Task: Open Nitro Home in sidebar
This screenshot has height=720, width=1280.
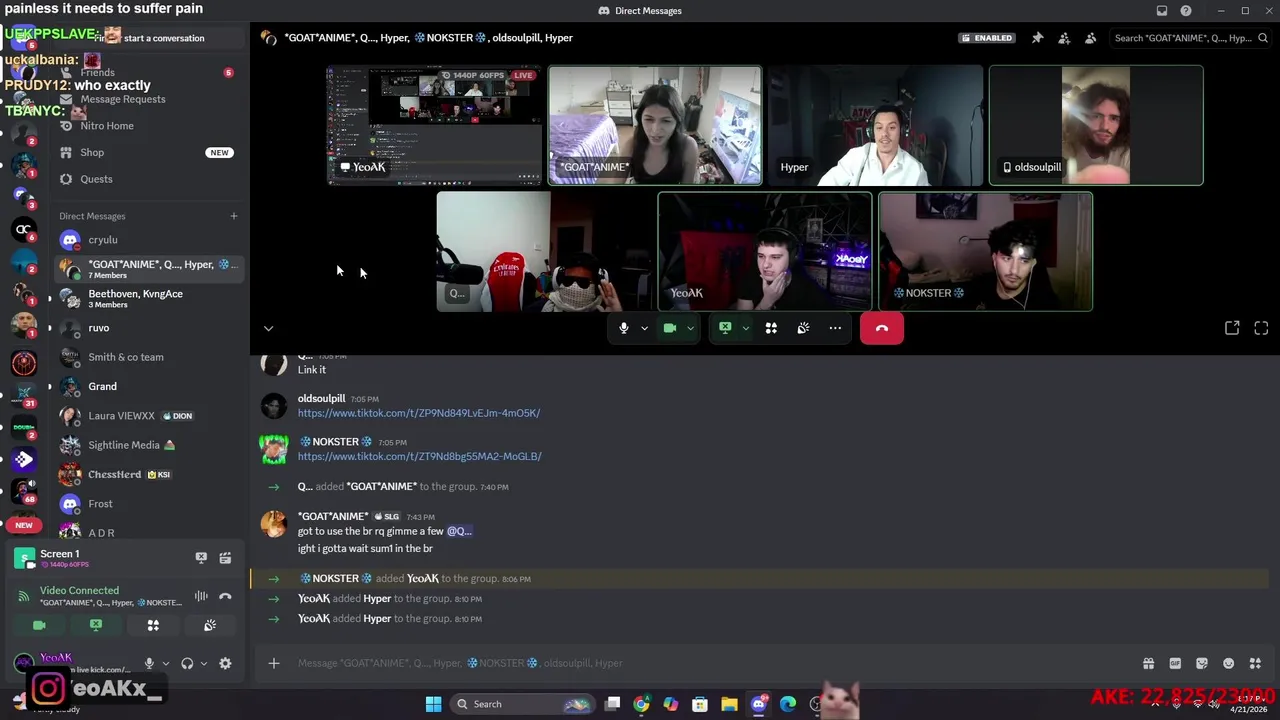Action: [148, 126]
